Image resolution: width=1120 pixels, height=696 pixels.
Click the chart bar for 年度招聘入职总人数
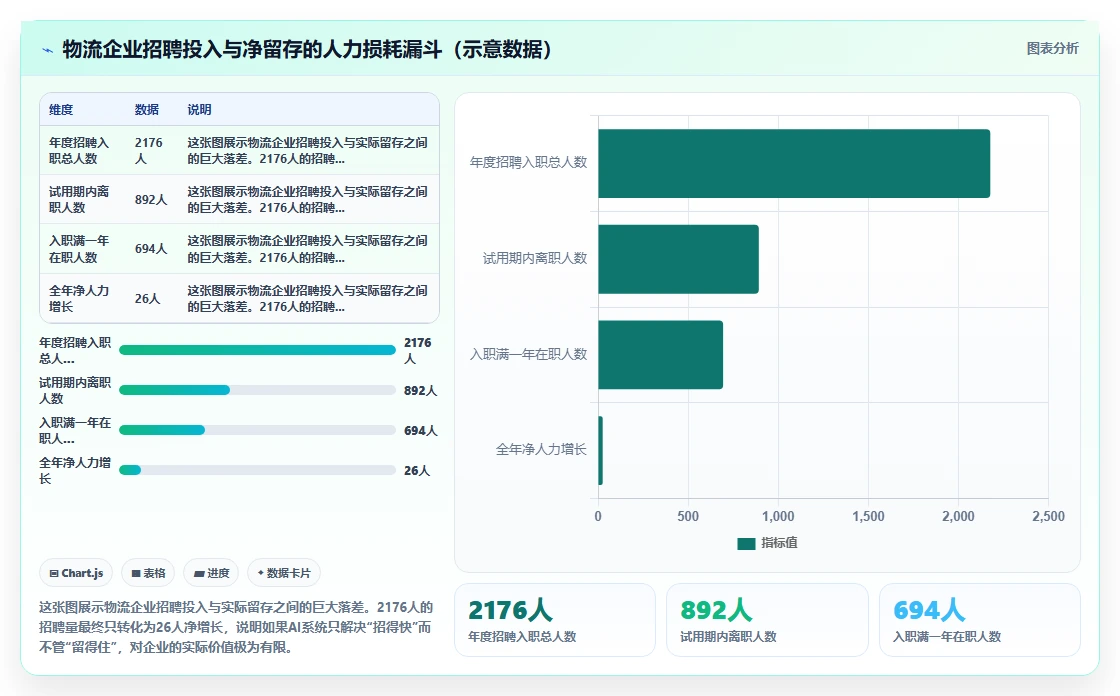click(794, 164)
